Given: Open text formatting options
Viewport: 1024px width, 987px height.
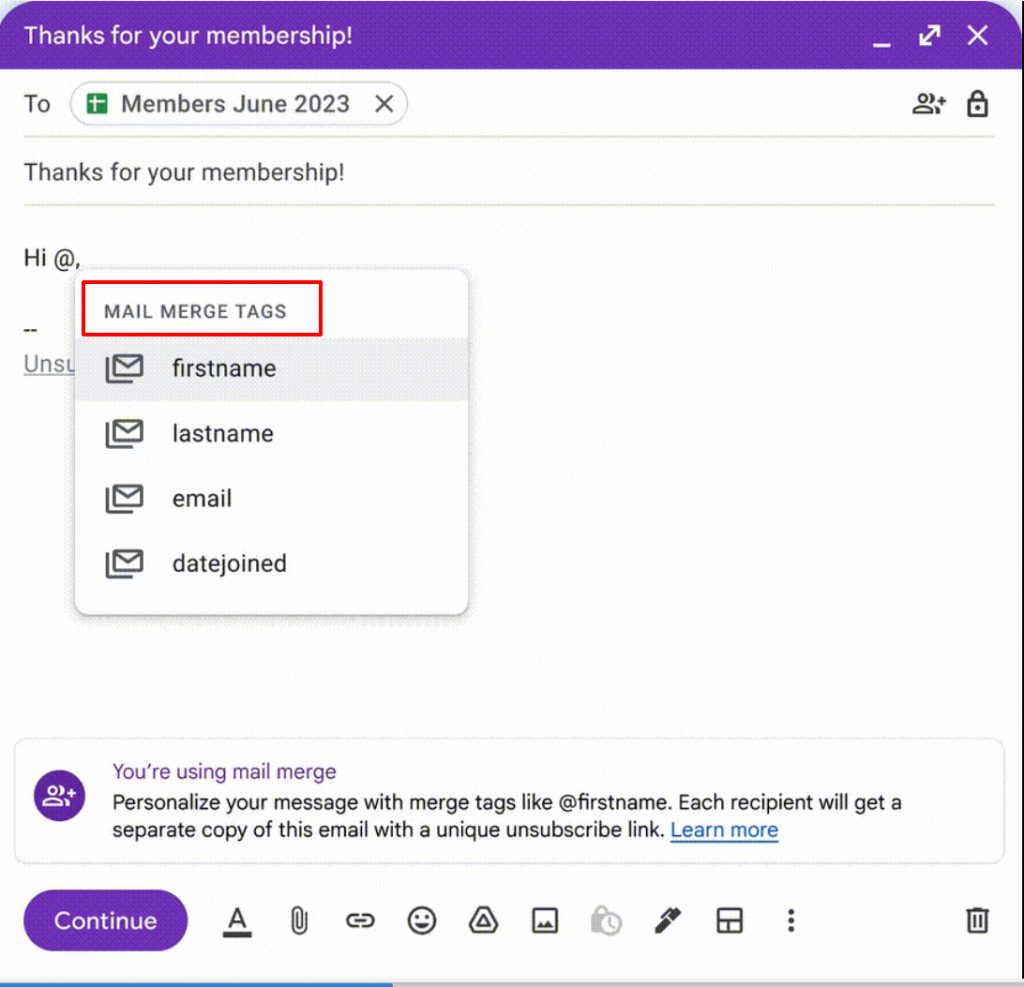Looking at the screenshot, I should click(237, 920).
